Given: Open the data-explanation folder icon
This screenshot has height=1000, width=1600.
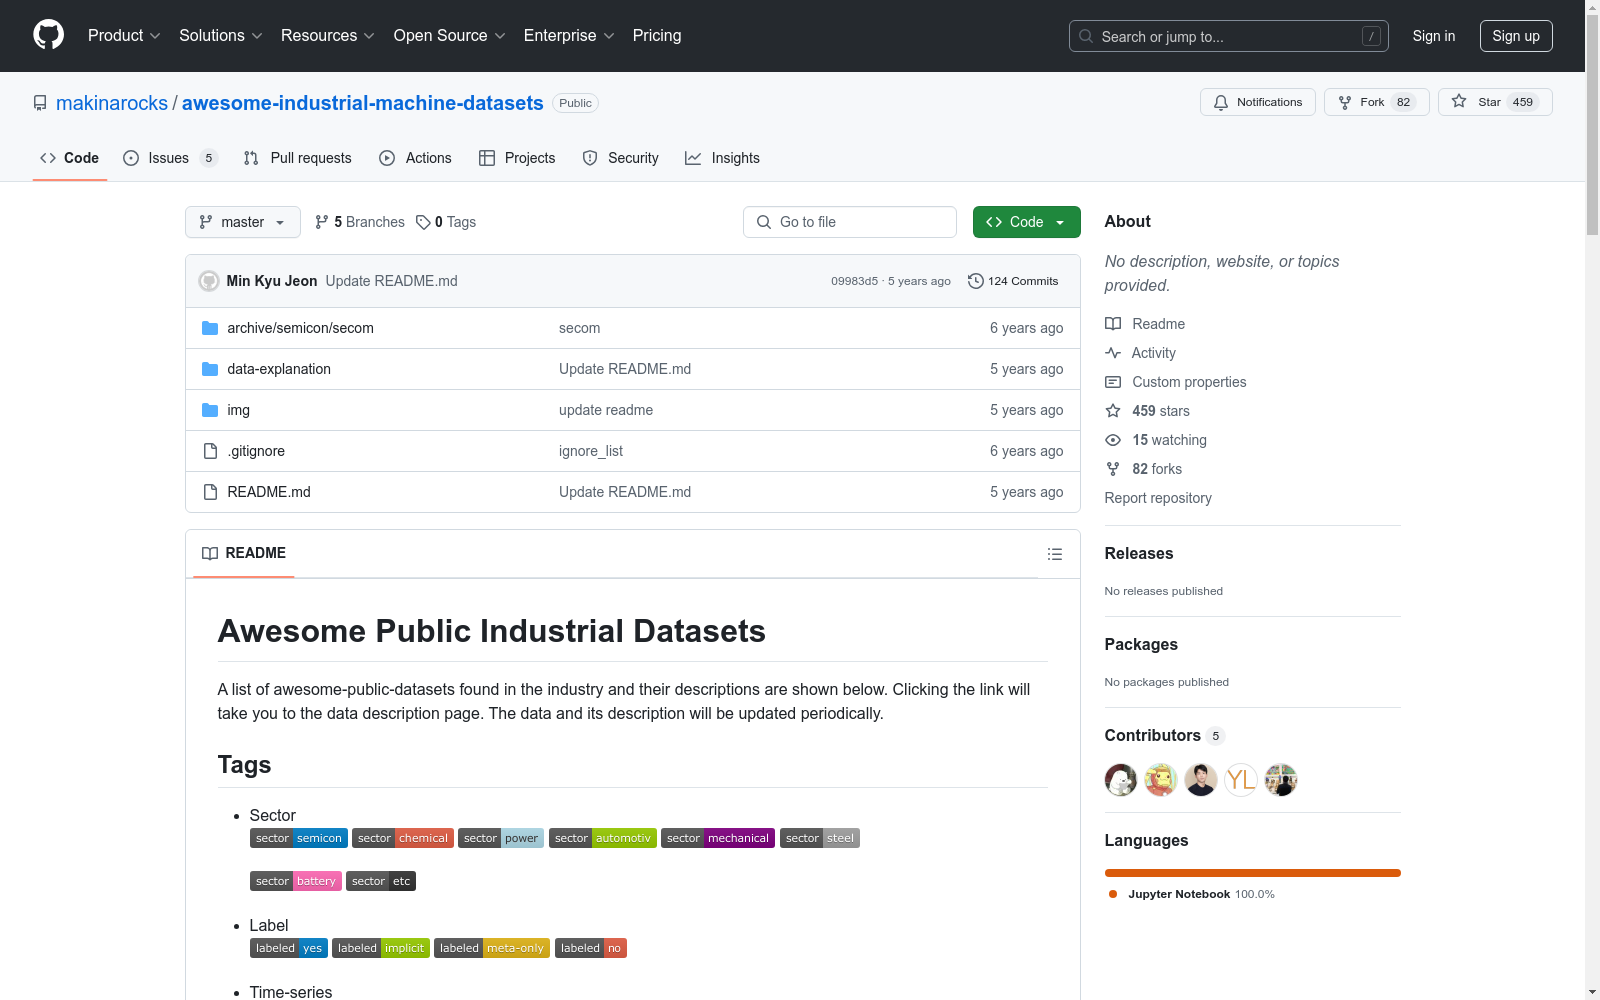Looking at the screenshot, I should pyautogui.click(x=210, y=369).
